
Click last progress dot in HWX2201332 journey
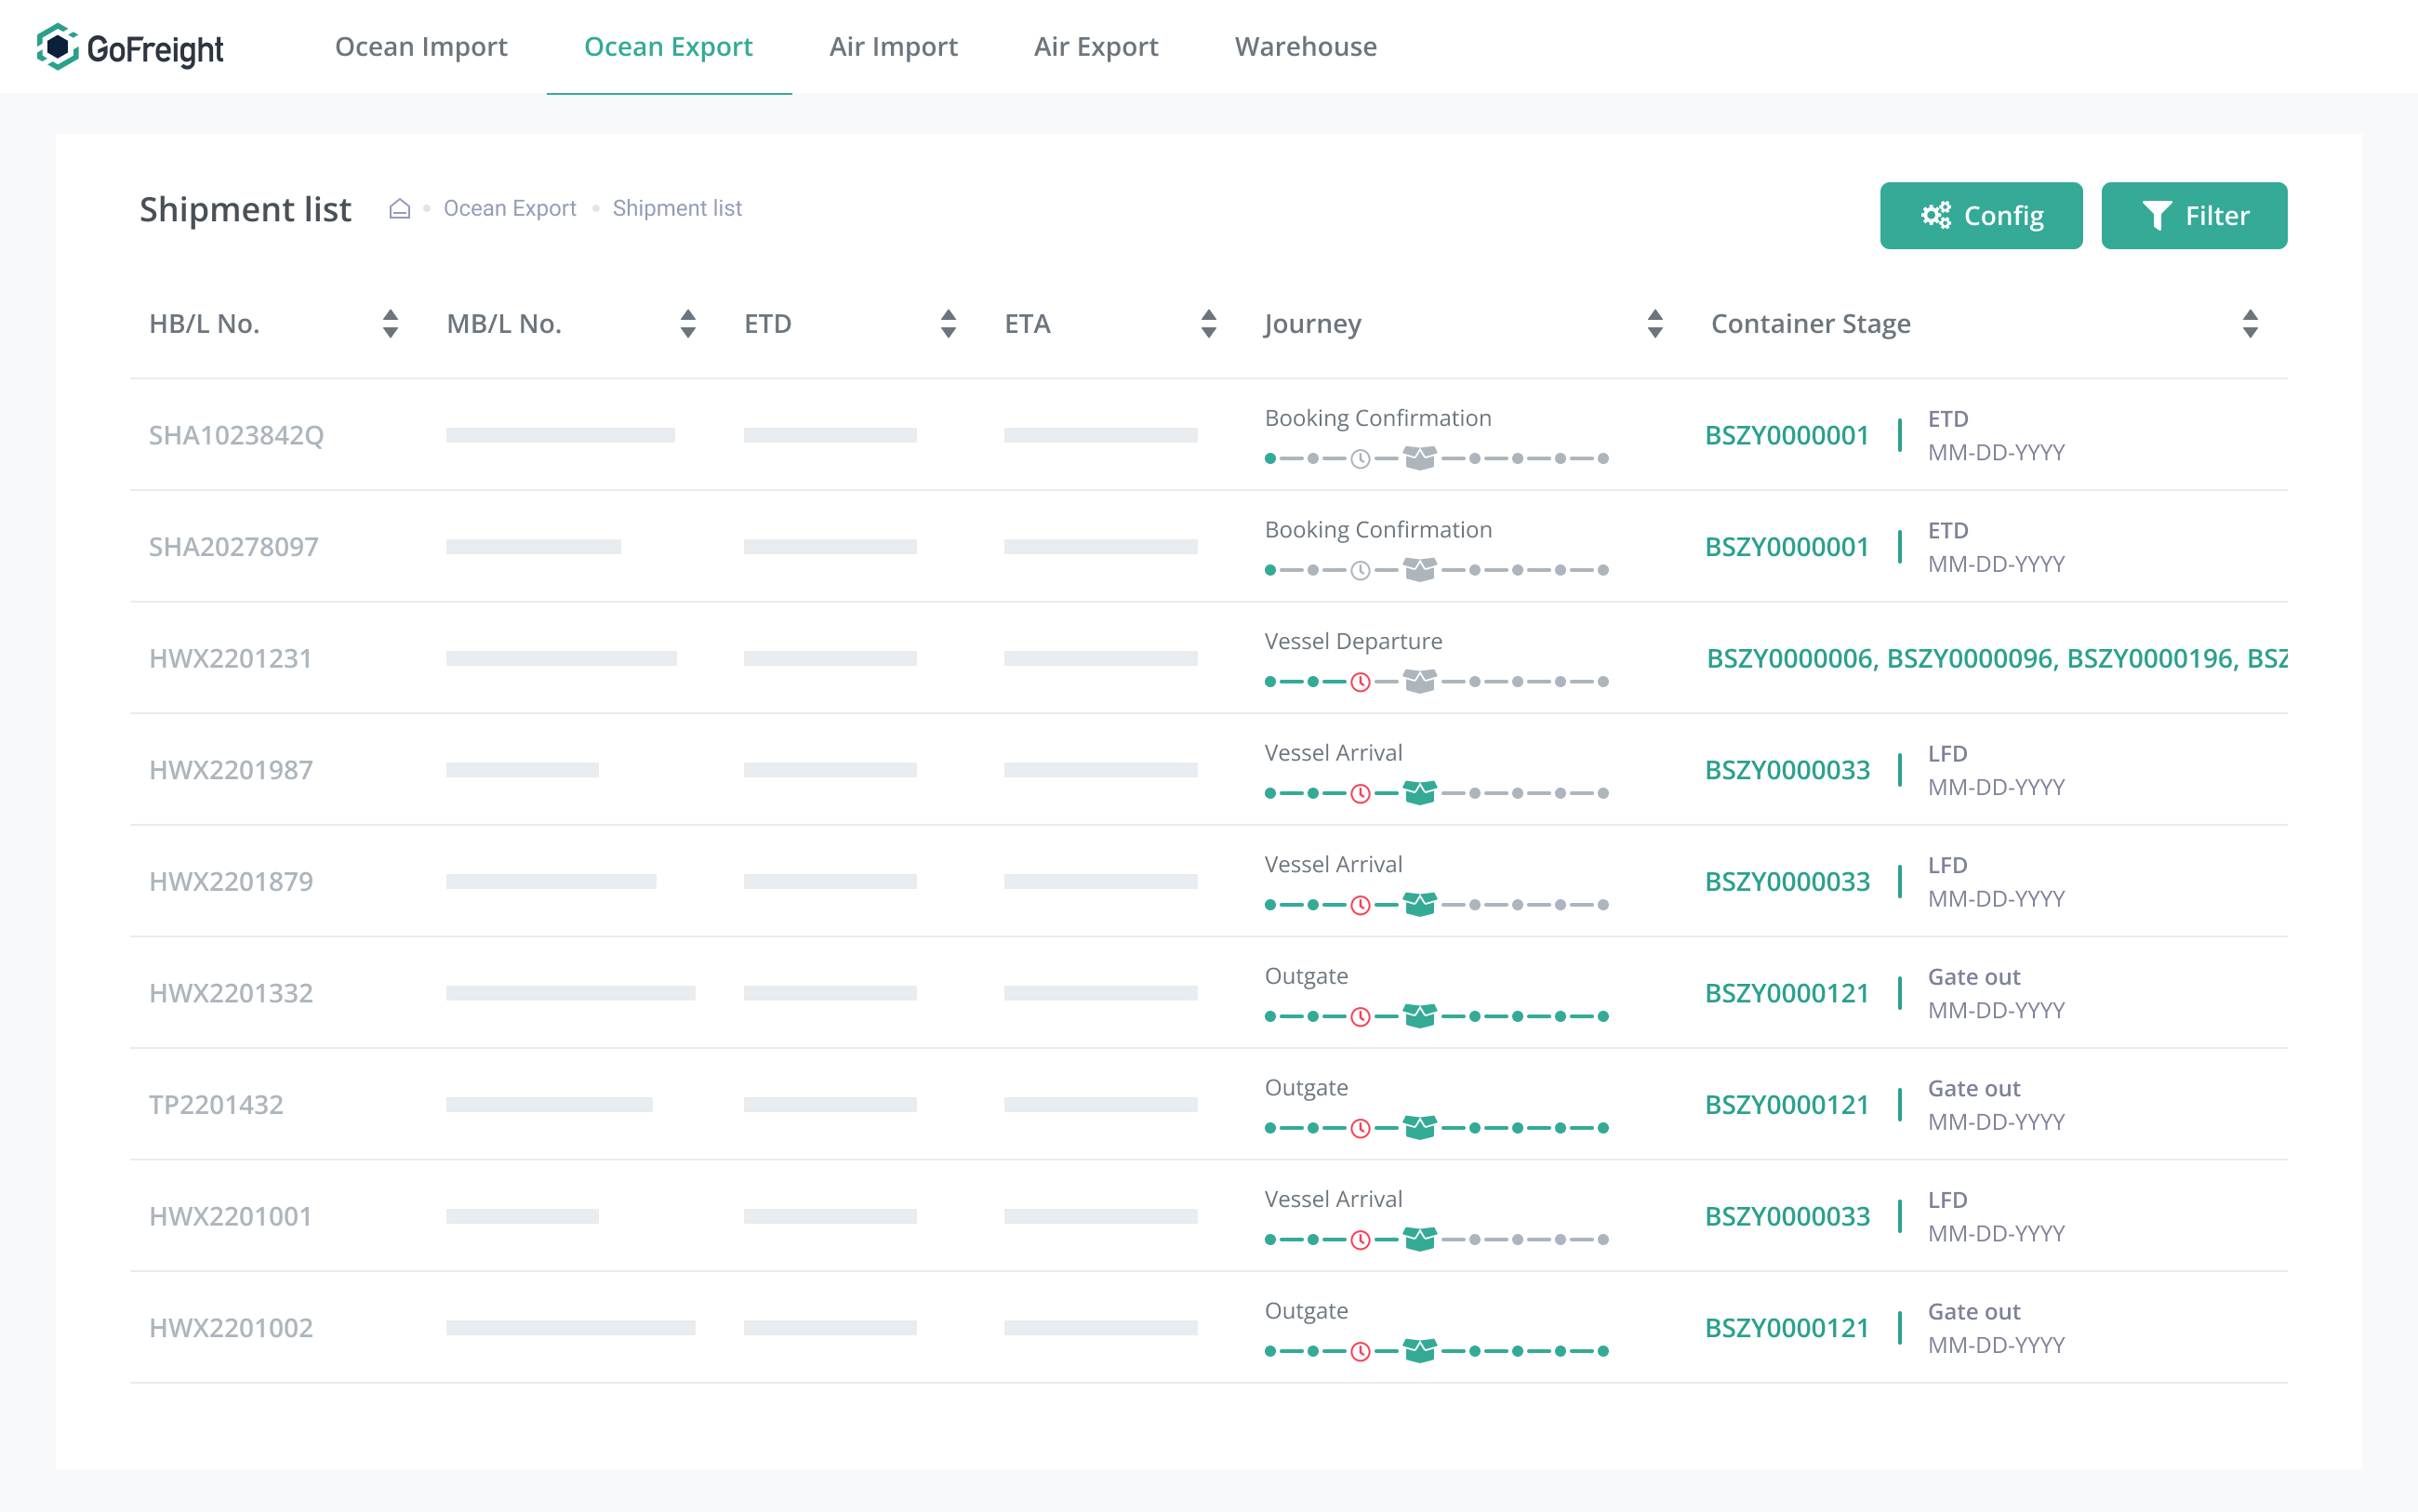(1603, 1016)
